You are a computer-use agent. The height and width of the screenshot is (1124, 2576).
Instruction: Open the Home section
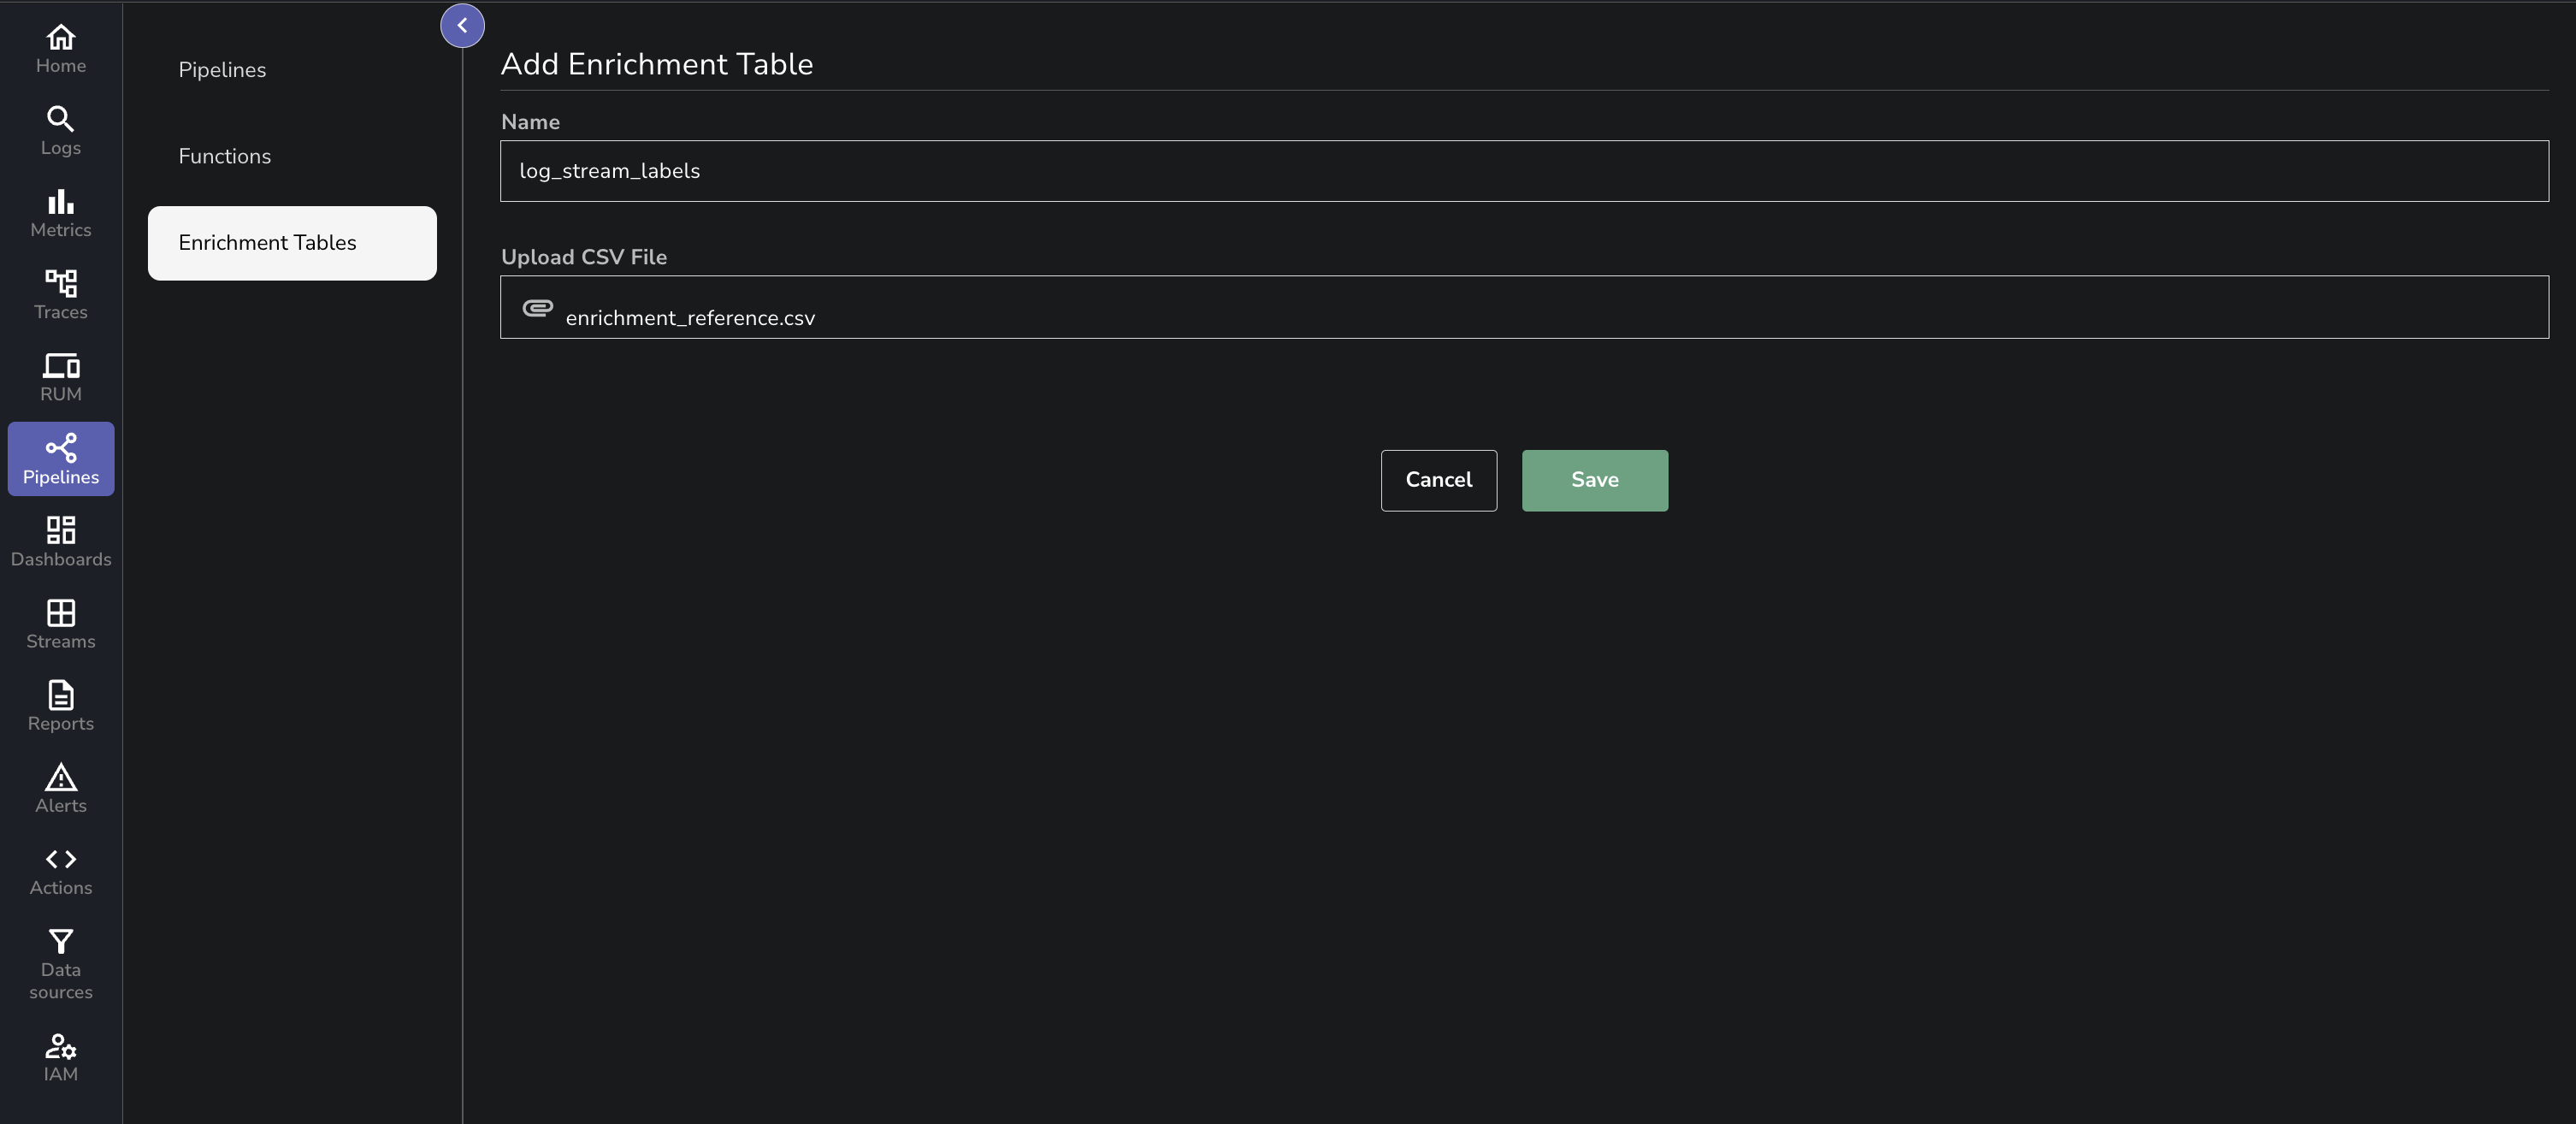[x=60, y=47]
